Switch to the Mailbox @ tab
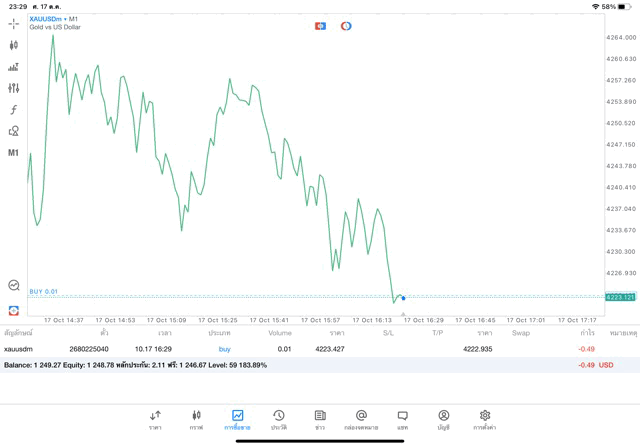Viewport: 640px width, 447px height. pos(361,418)
